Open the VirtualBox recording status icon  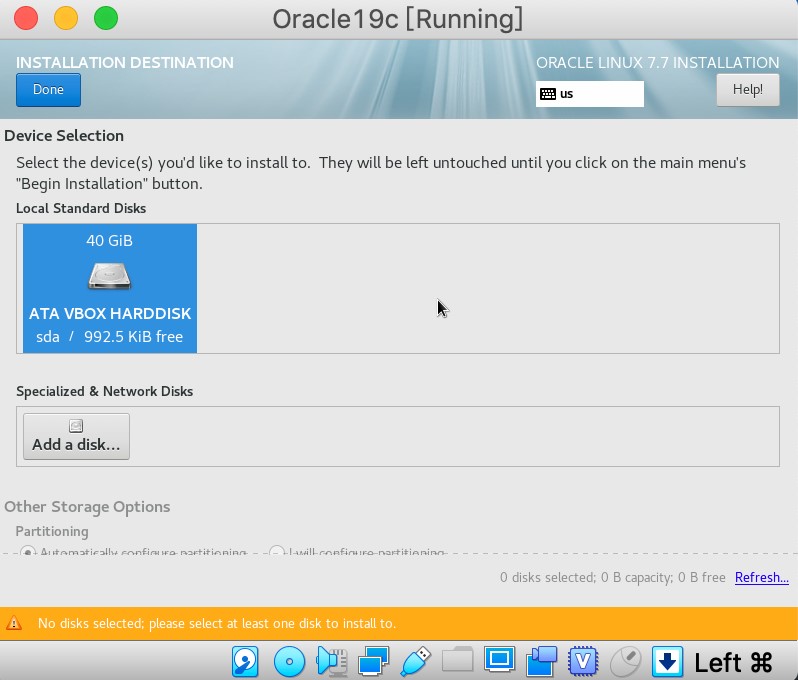542,662
